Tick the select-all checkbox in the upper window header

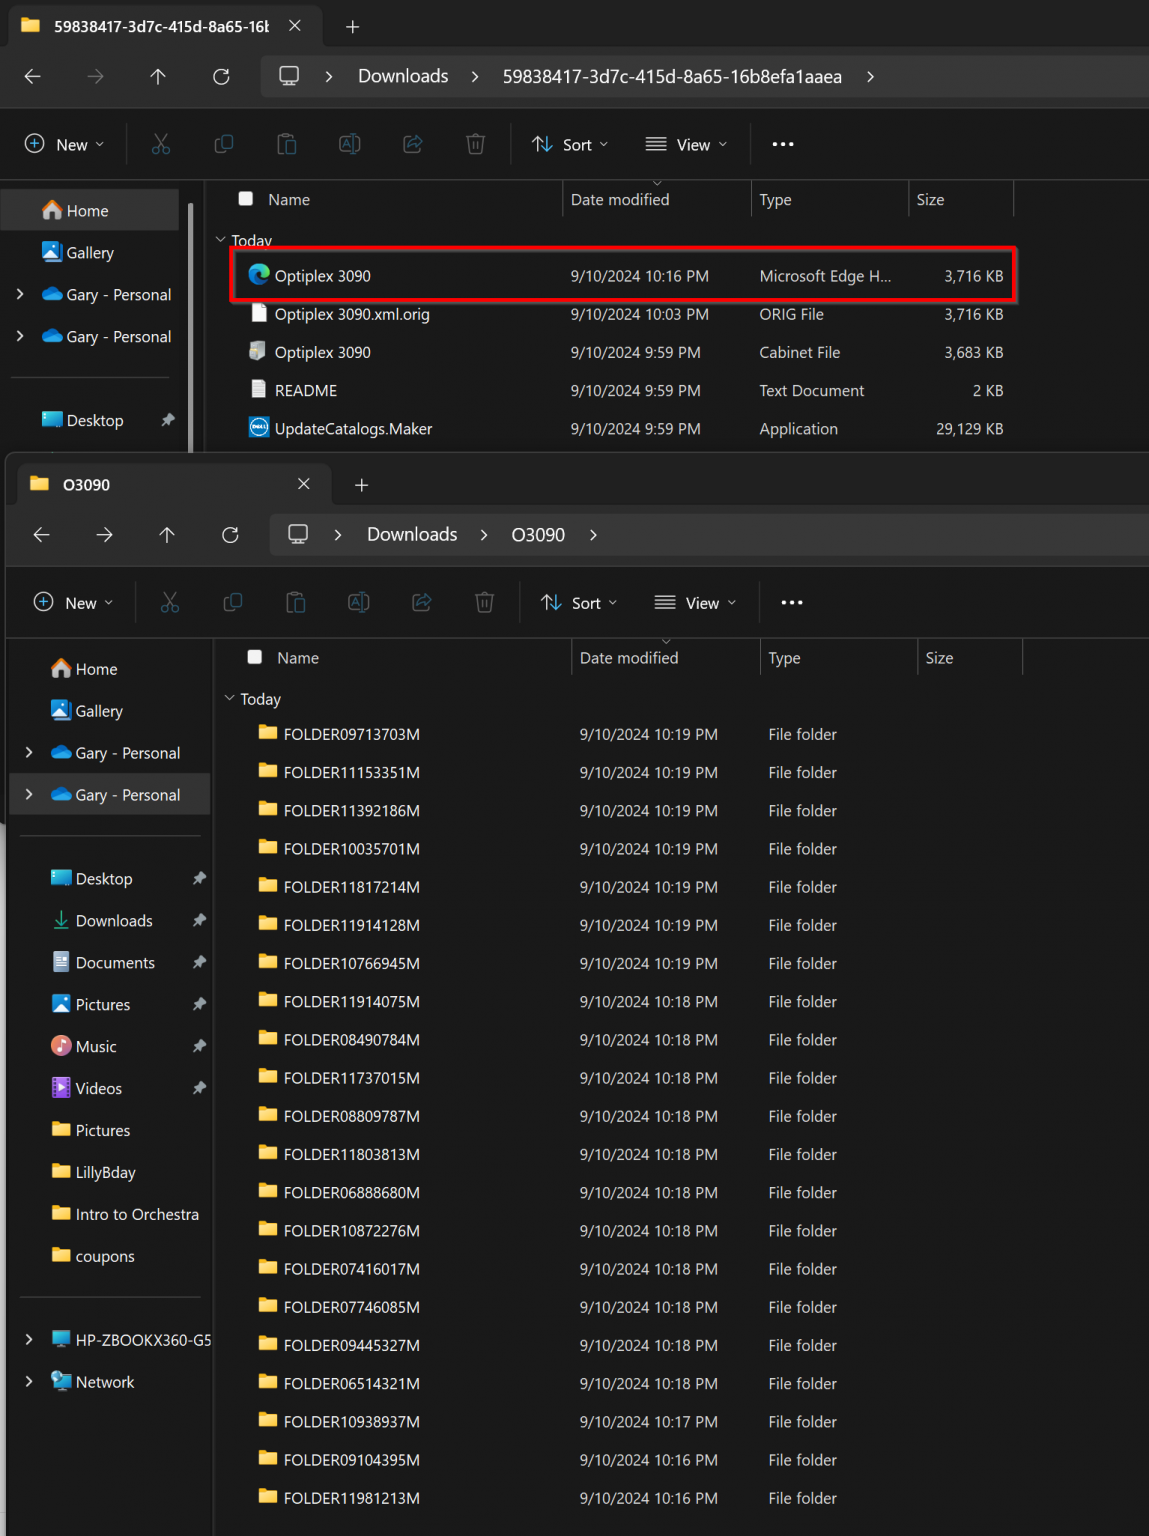246,199
